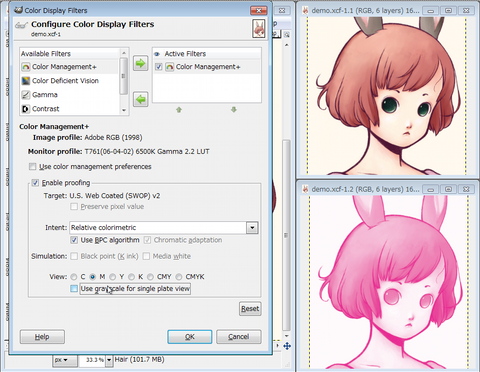Toggle Use BPC algorithm checkbox
Viewport: 480px width, 372px height.
click(74, 240)
